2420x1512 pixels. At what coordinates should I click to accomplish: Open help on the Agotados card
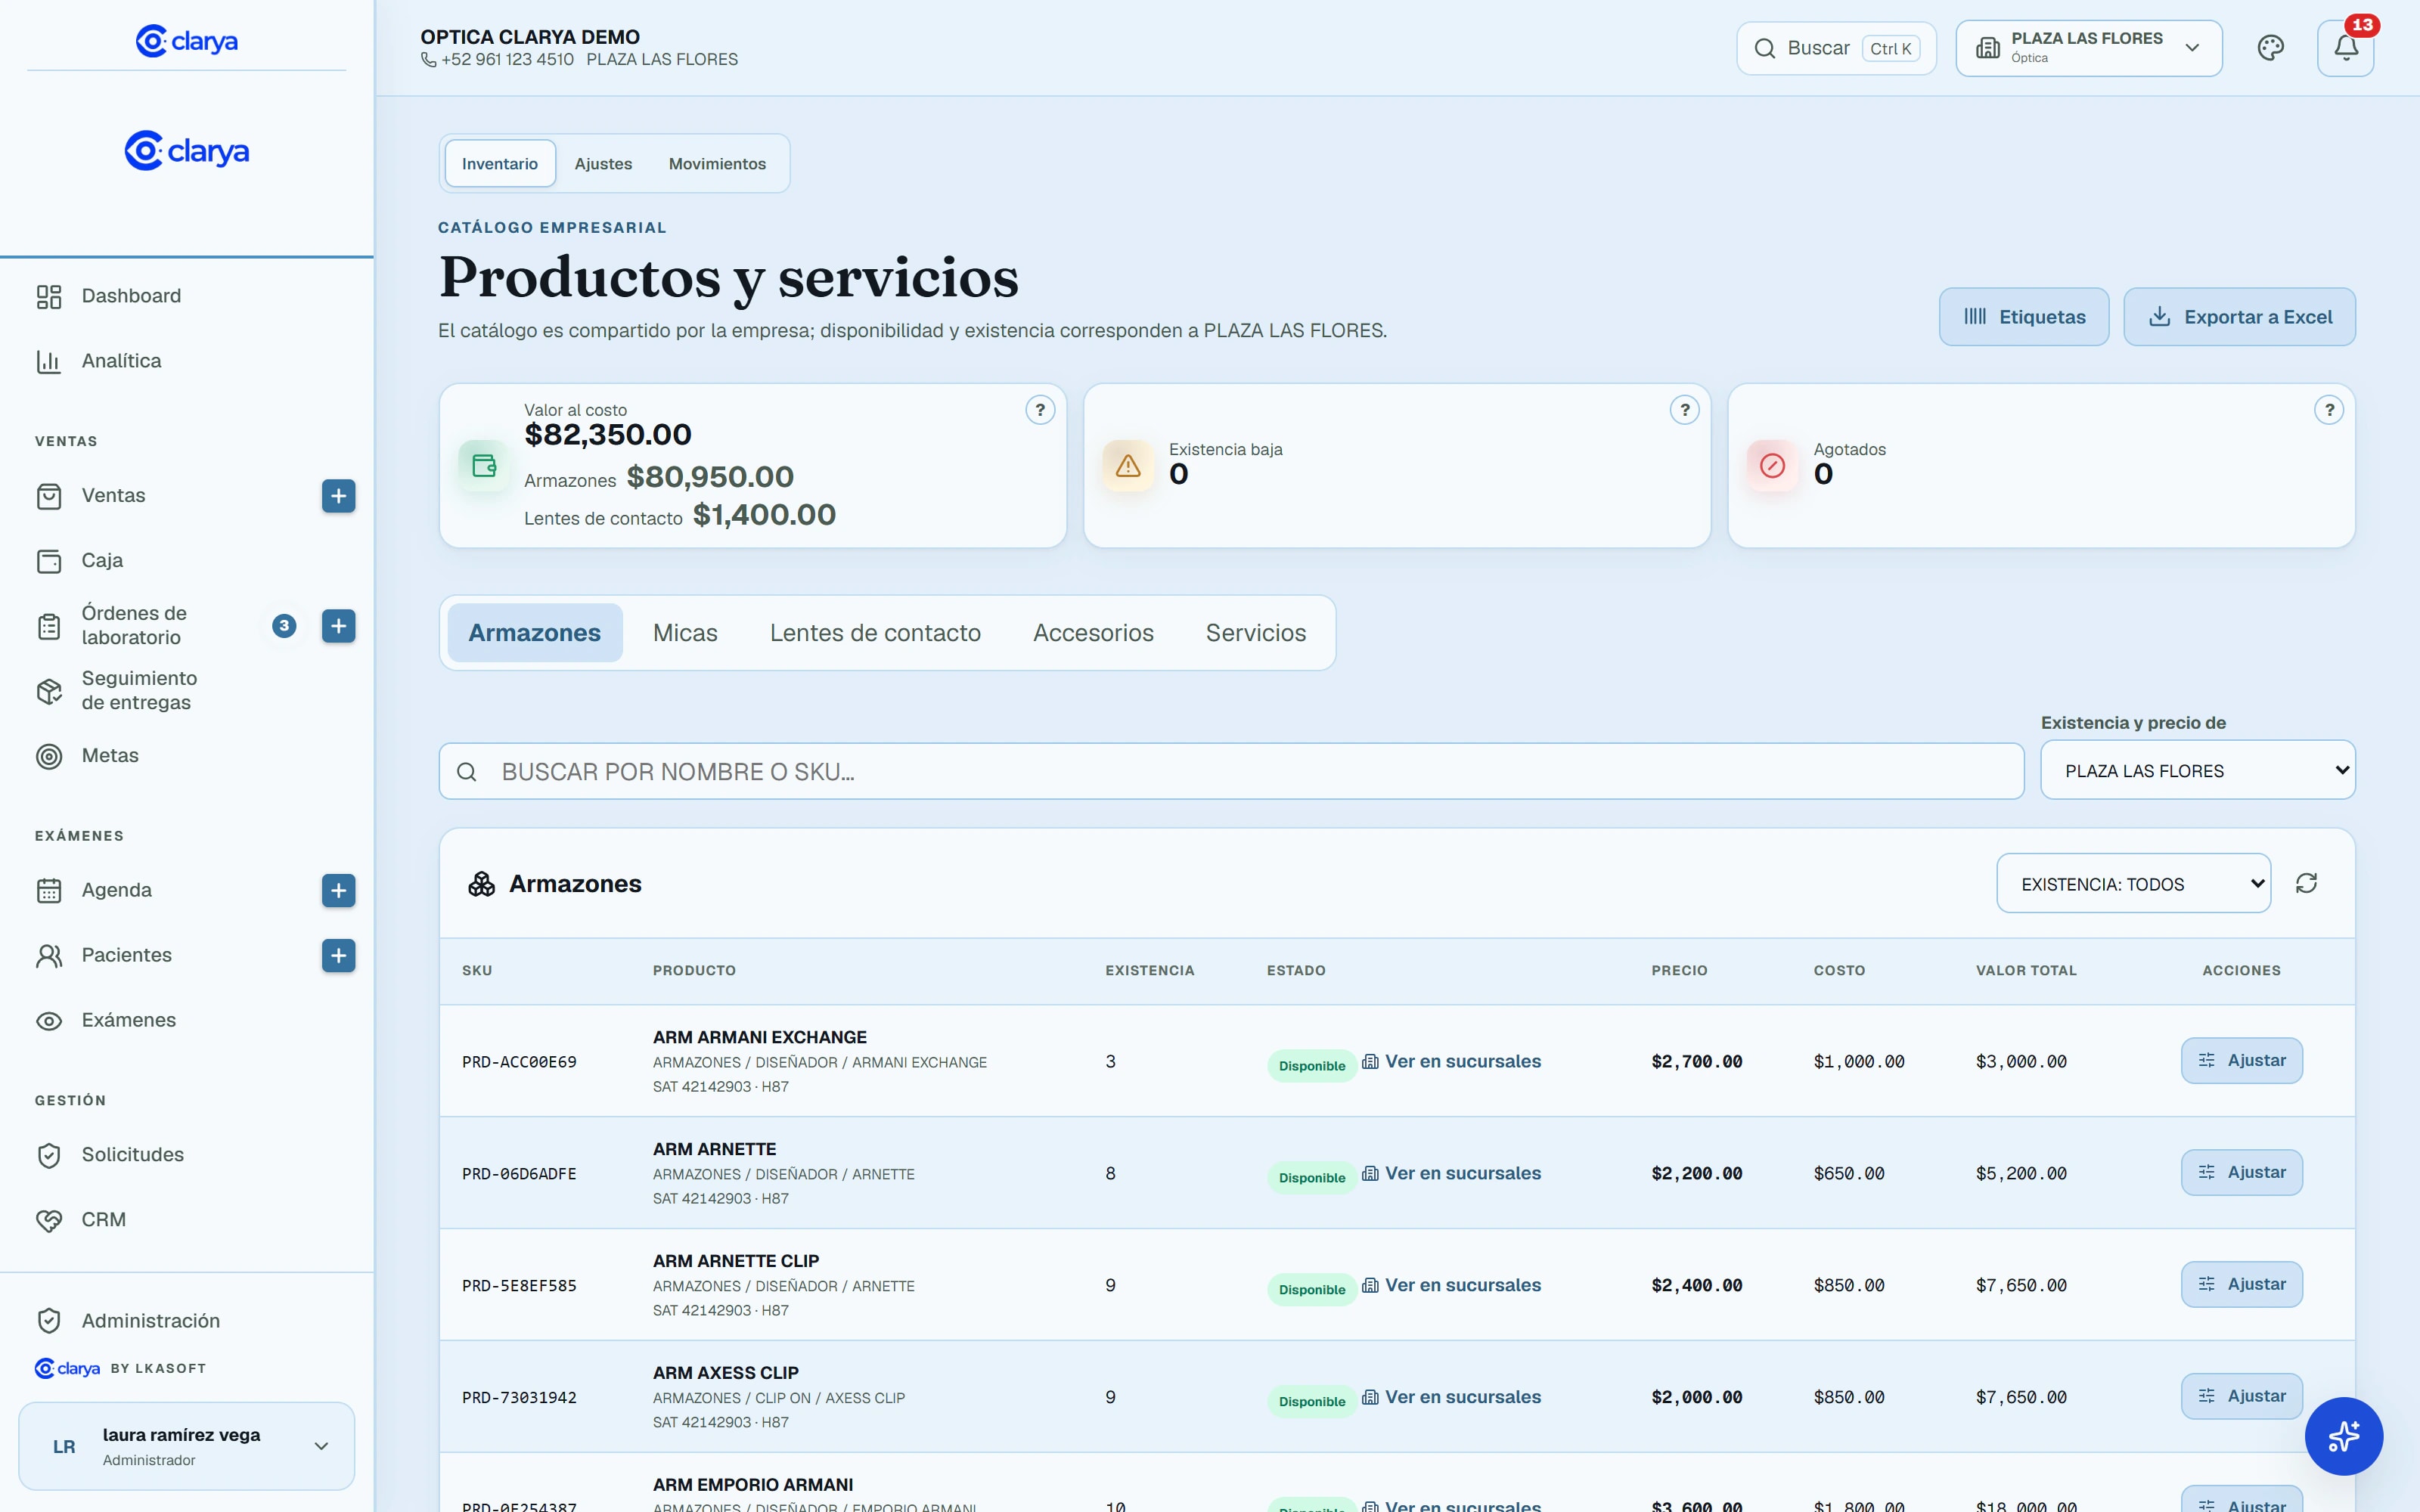tap(2329, 410)
